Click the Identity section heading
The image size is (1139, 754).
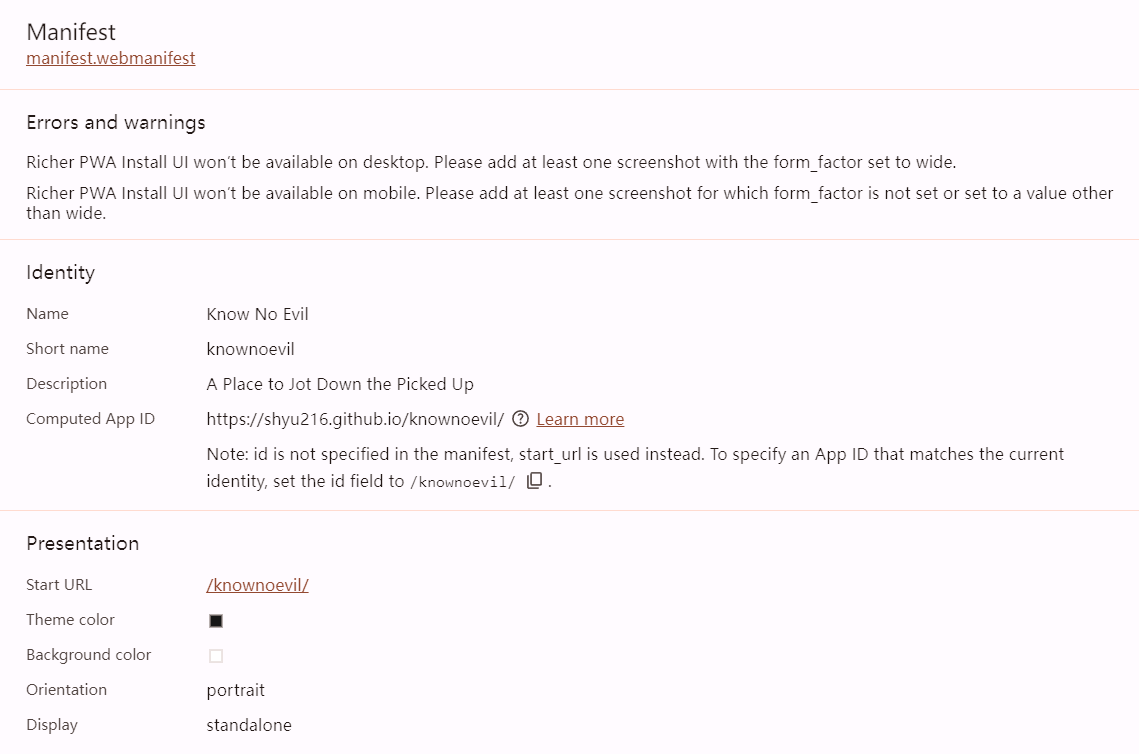point(60,273)
